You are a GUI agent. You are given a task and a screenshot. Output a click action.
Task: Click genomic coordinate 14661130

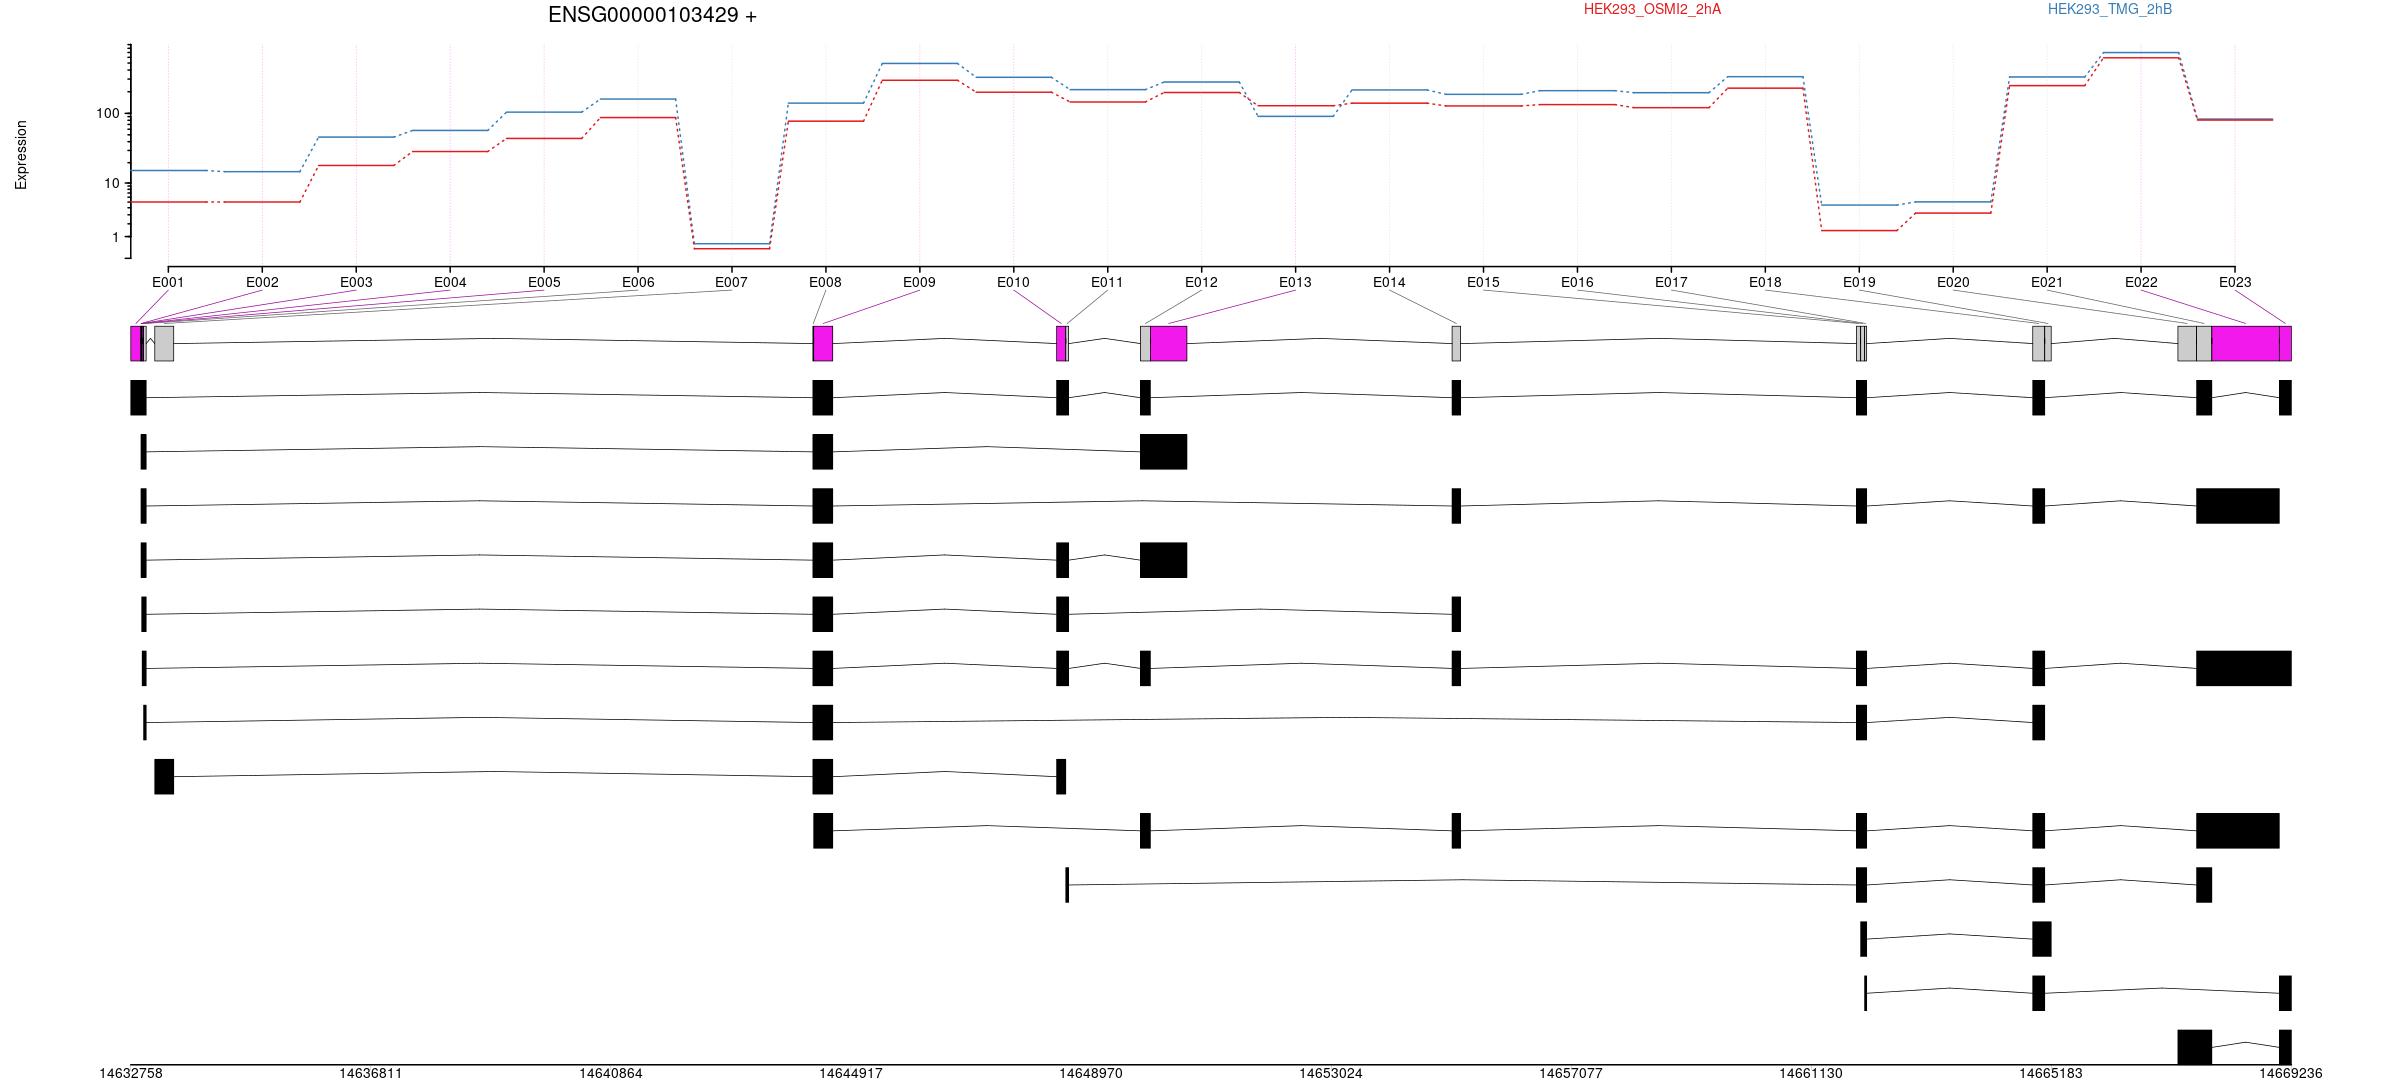(x=1811, y=1074)
